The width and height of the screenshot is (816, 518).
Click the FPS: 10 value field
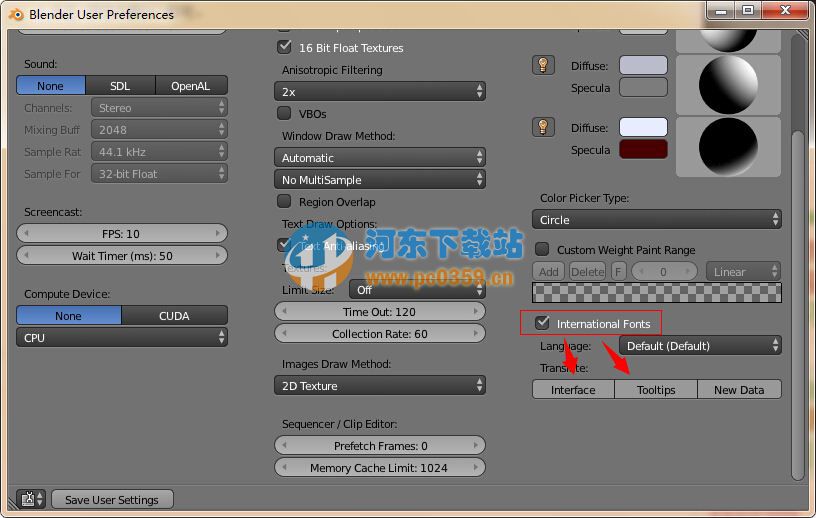click(x=122, y=233)
